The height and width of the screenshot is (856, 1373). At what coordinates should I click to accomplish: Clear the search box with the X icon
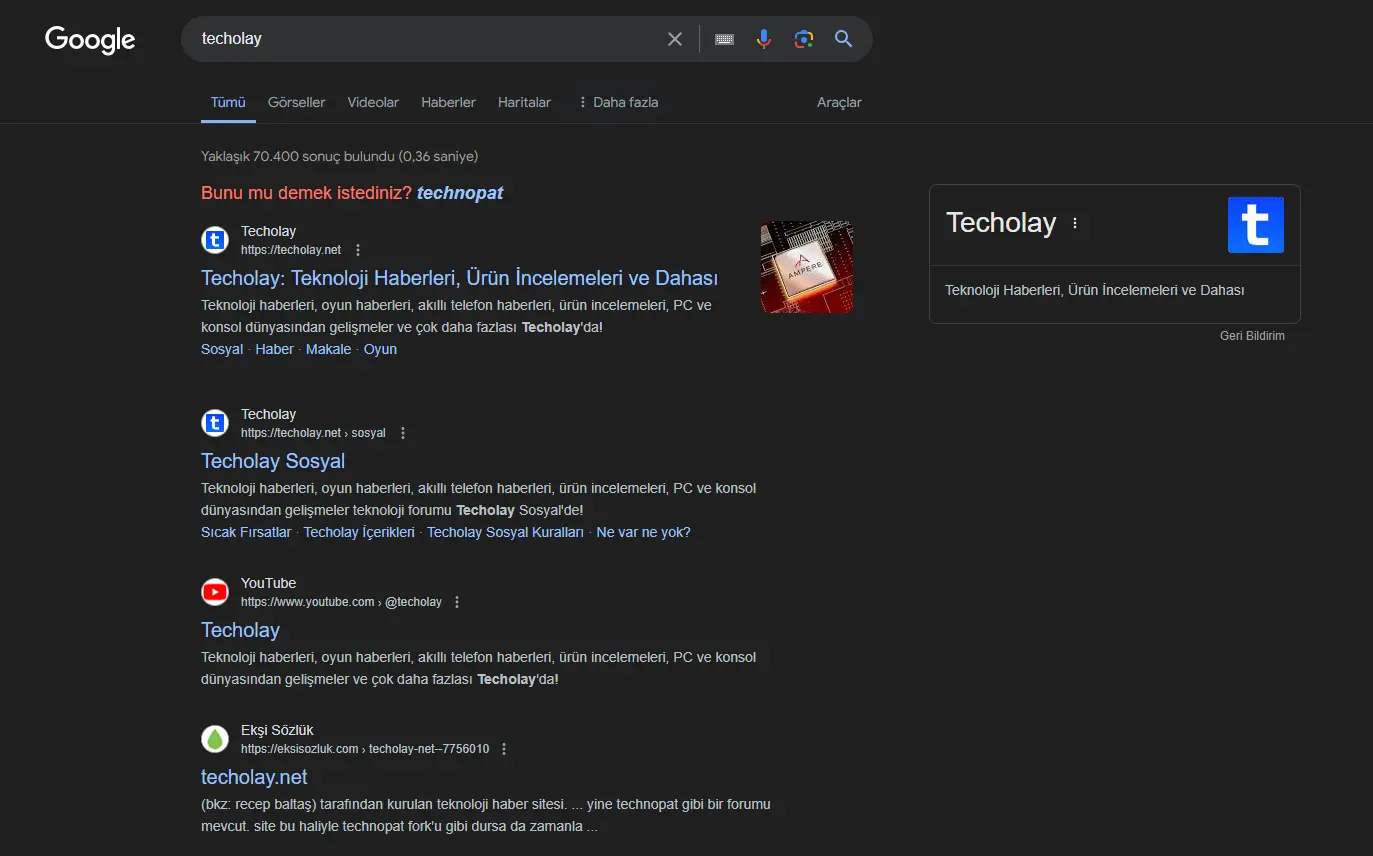tap(675, 39)
